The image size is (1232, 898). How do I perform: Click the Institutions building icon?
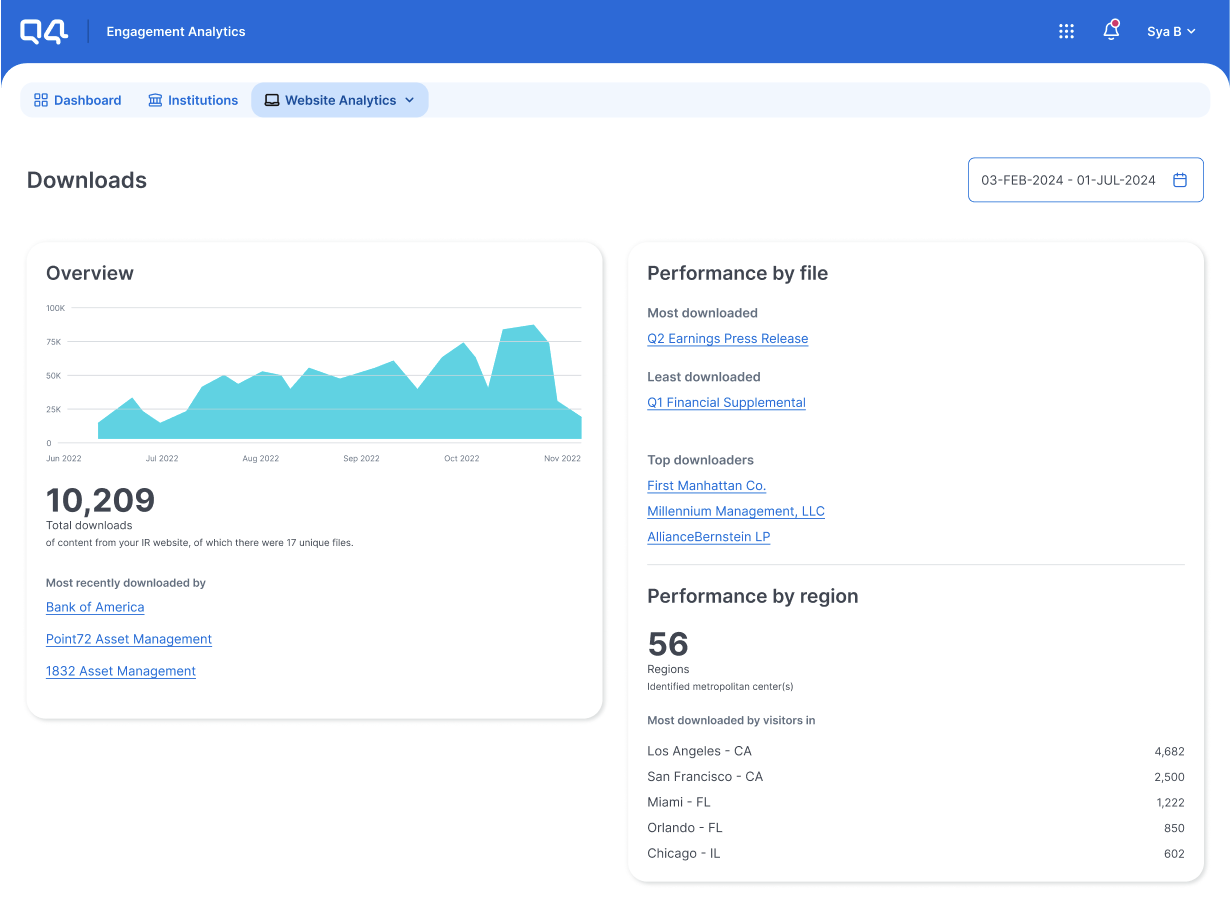[x=155, y=100]
